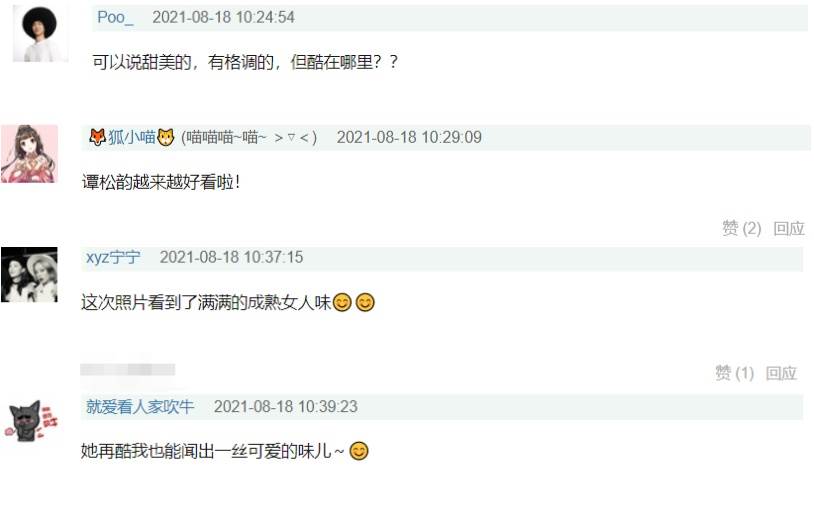
Task: Click Poo_ afro hair avatar
Action: (40, 34)
